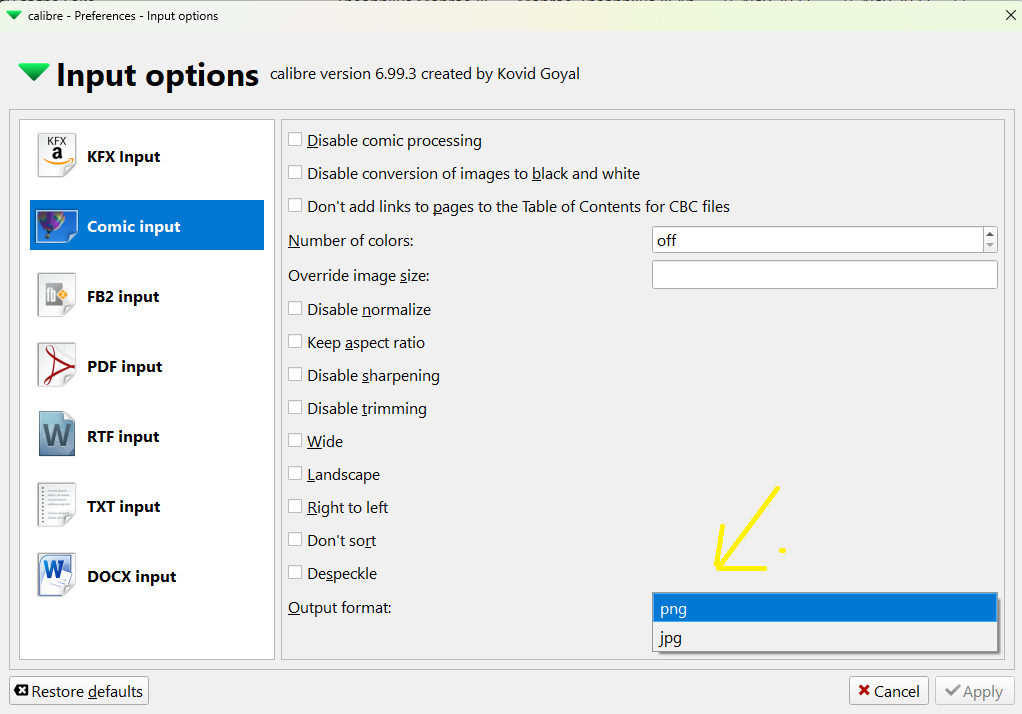1022x714 pixels.
Task: Check Don't add links to pages option
Action: (x=295, y=205)
